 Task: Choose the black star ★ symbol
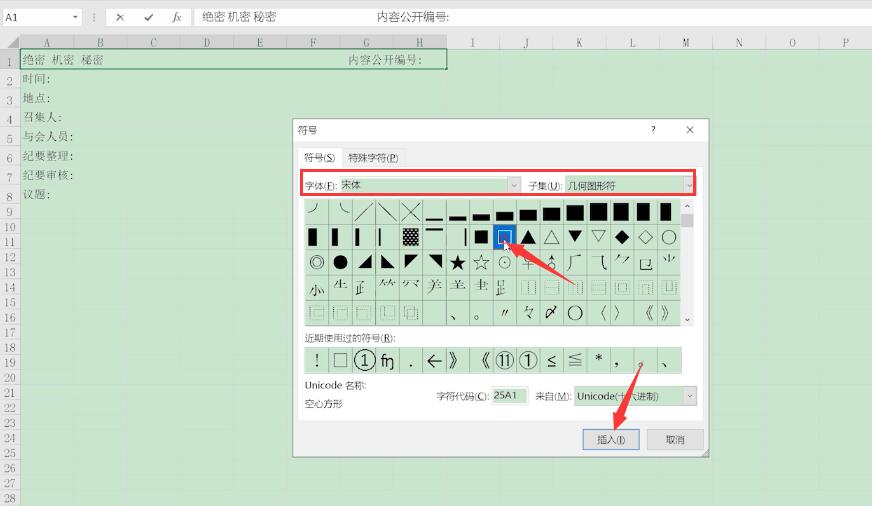[458, 262]
